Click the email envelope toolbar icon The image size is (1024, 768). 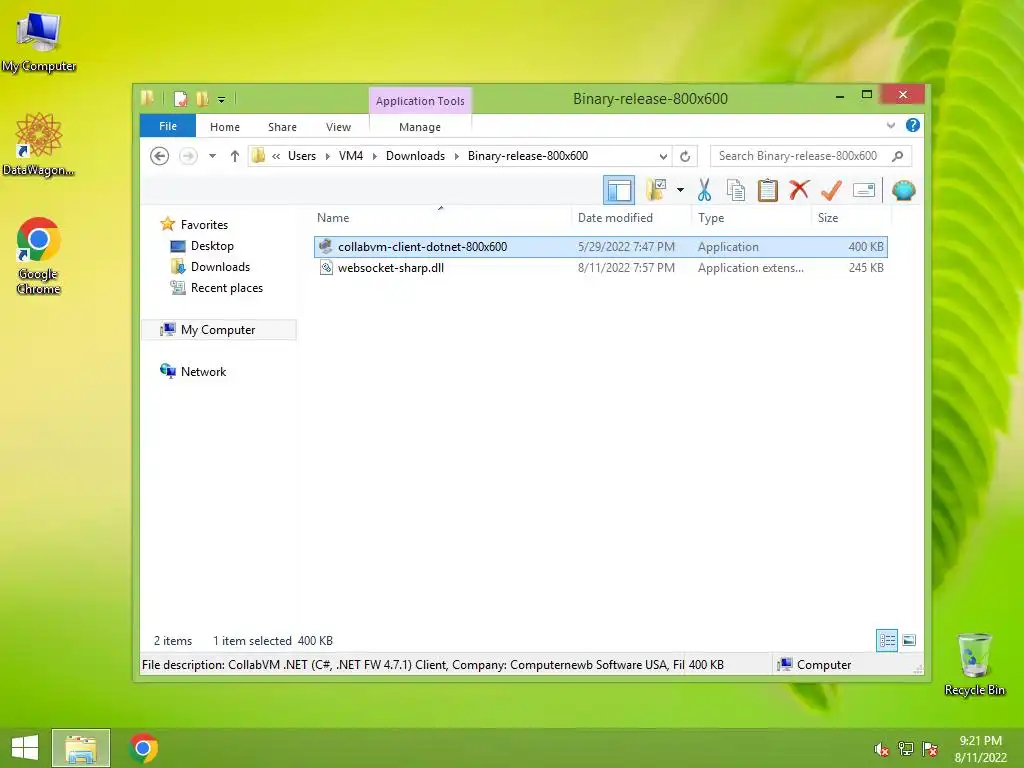point(863,190)
